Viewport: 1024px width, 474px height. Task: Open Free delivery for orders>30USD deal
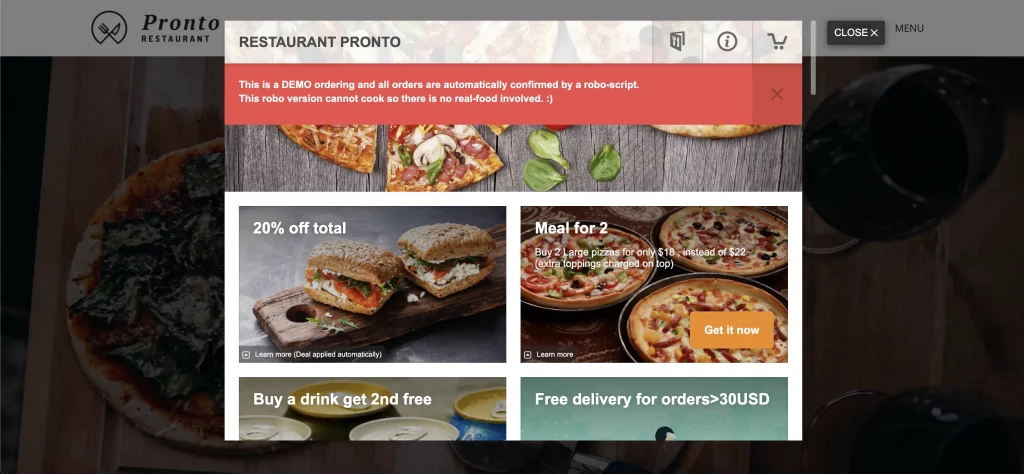[654, 409]
